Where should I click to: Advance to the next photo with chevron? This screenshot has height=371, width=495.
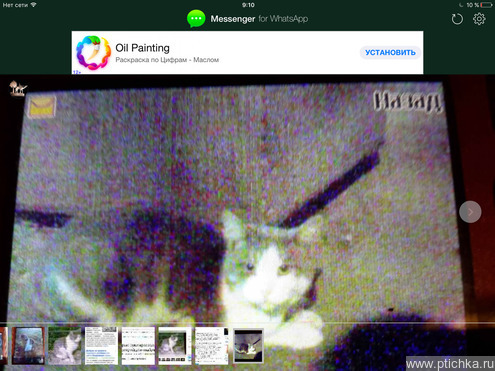(x=470, y=212)
